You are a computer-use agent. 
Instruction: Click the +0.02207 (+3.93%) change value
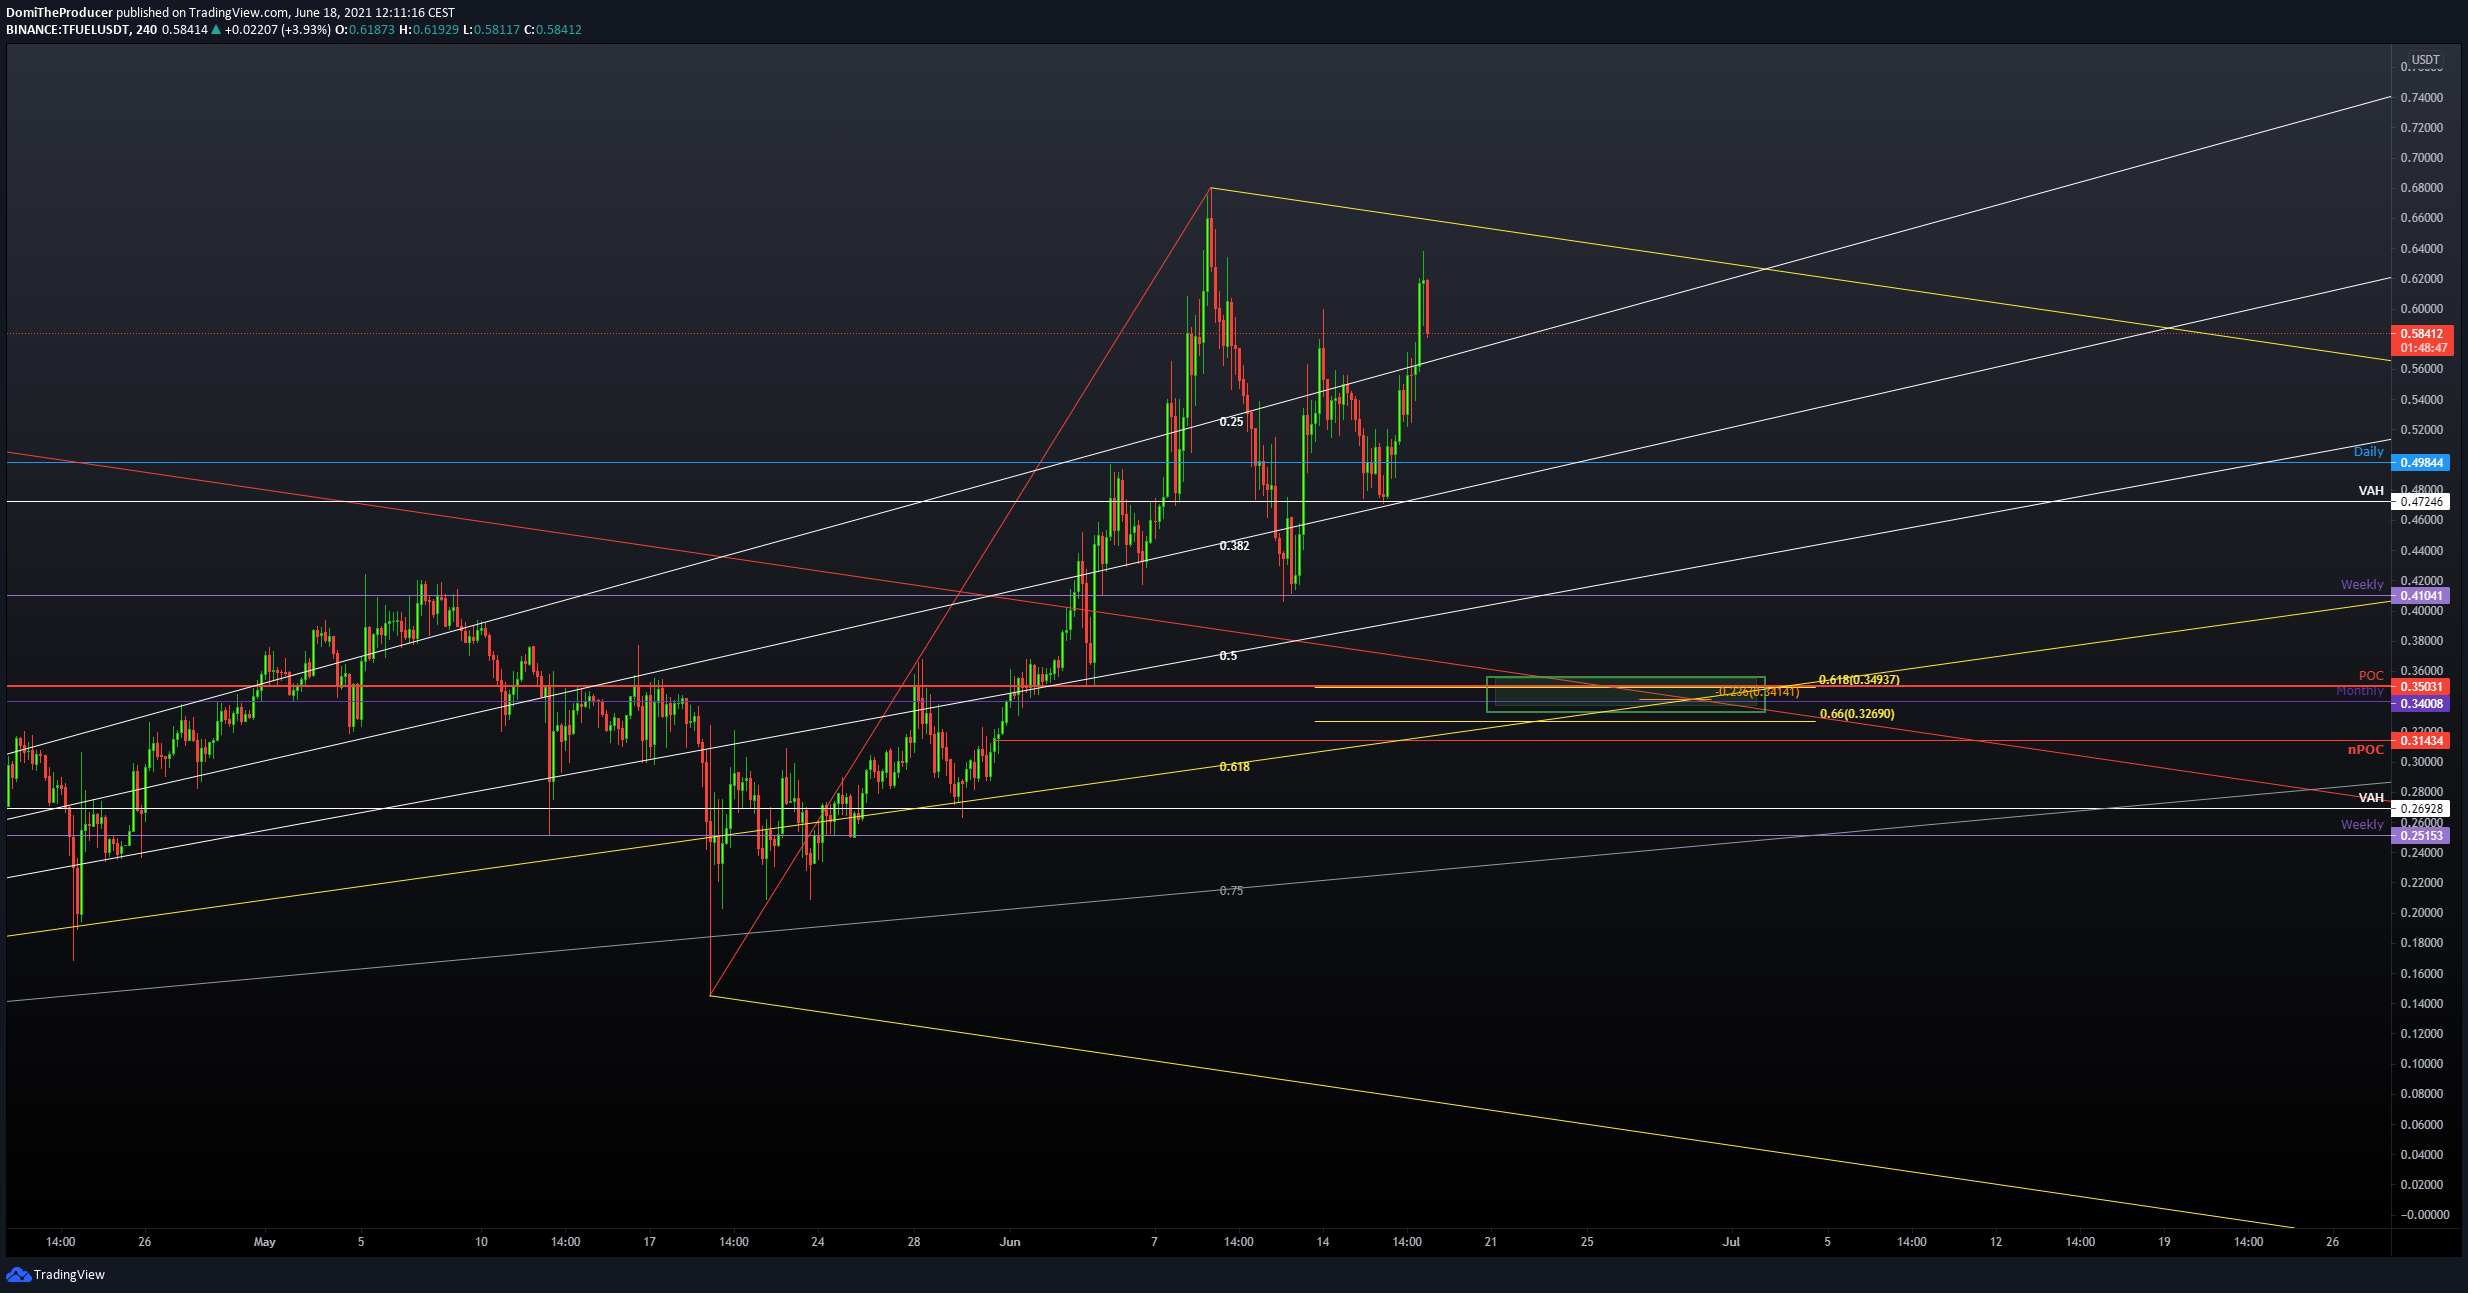point(277,30)
